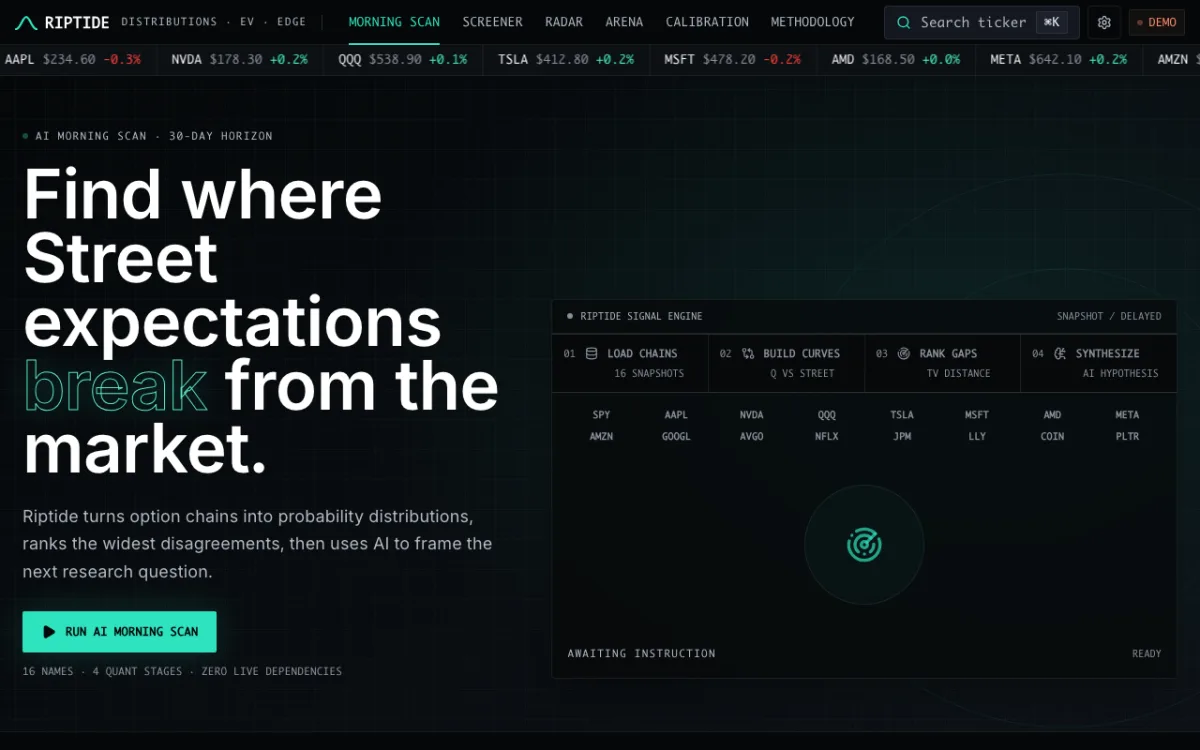Click the Load Chains database icon
The image size is (1200, 750).
tap(591, 353)
